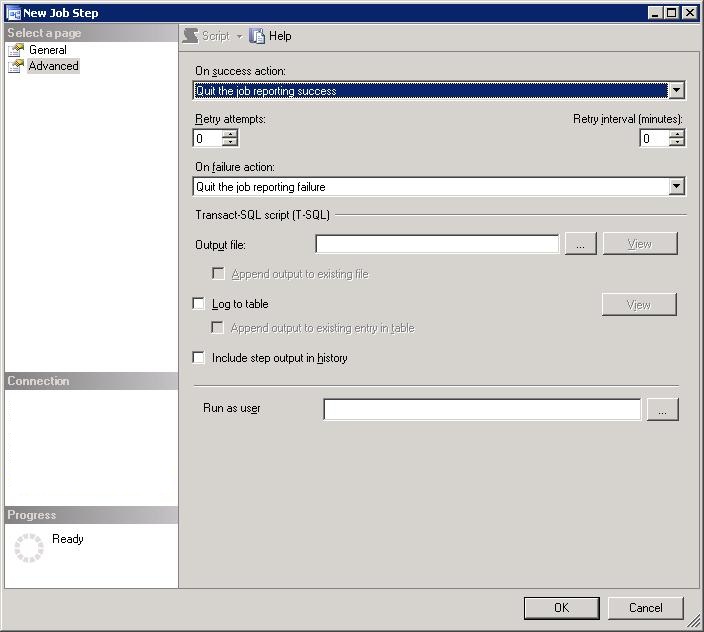Image resolution: width=704 pixels, height=632 pixels.
Task: Click the Retry attempts number field
Action: pyautogui.click(x=208, y=138)
